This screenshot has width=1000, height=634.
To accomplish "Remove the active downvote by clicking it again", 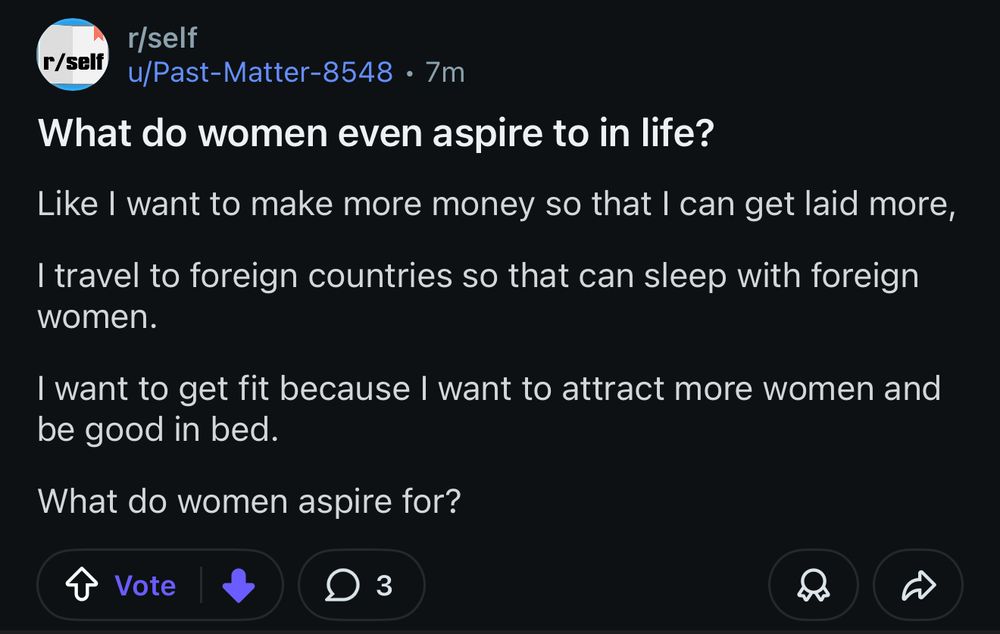I will pos(240,585).
